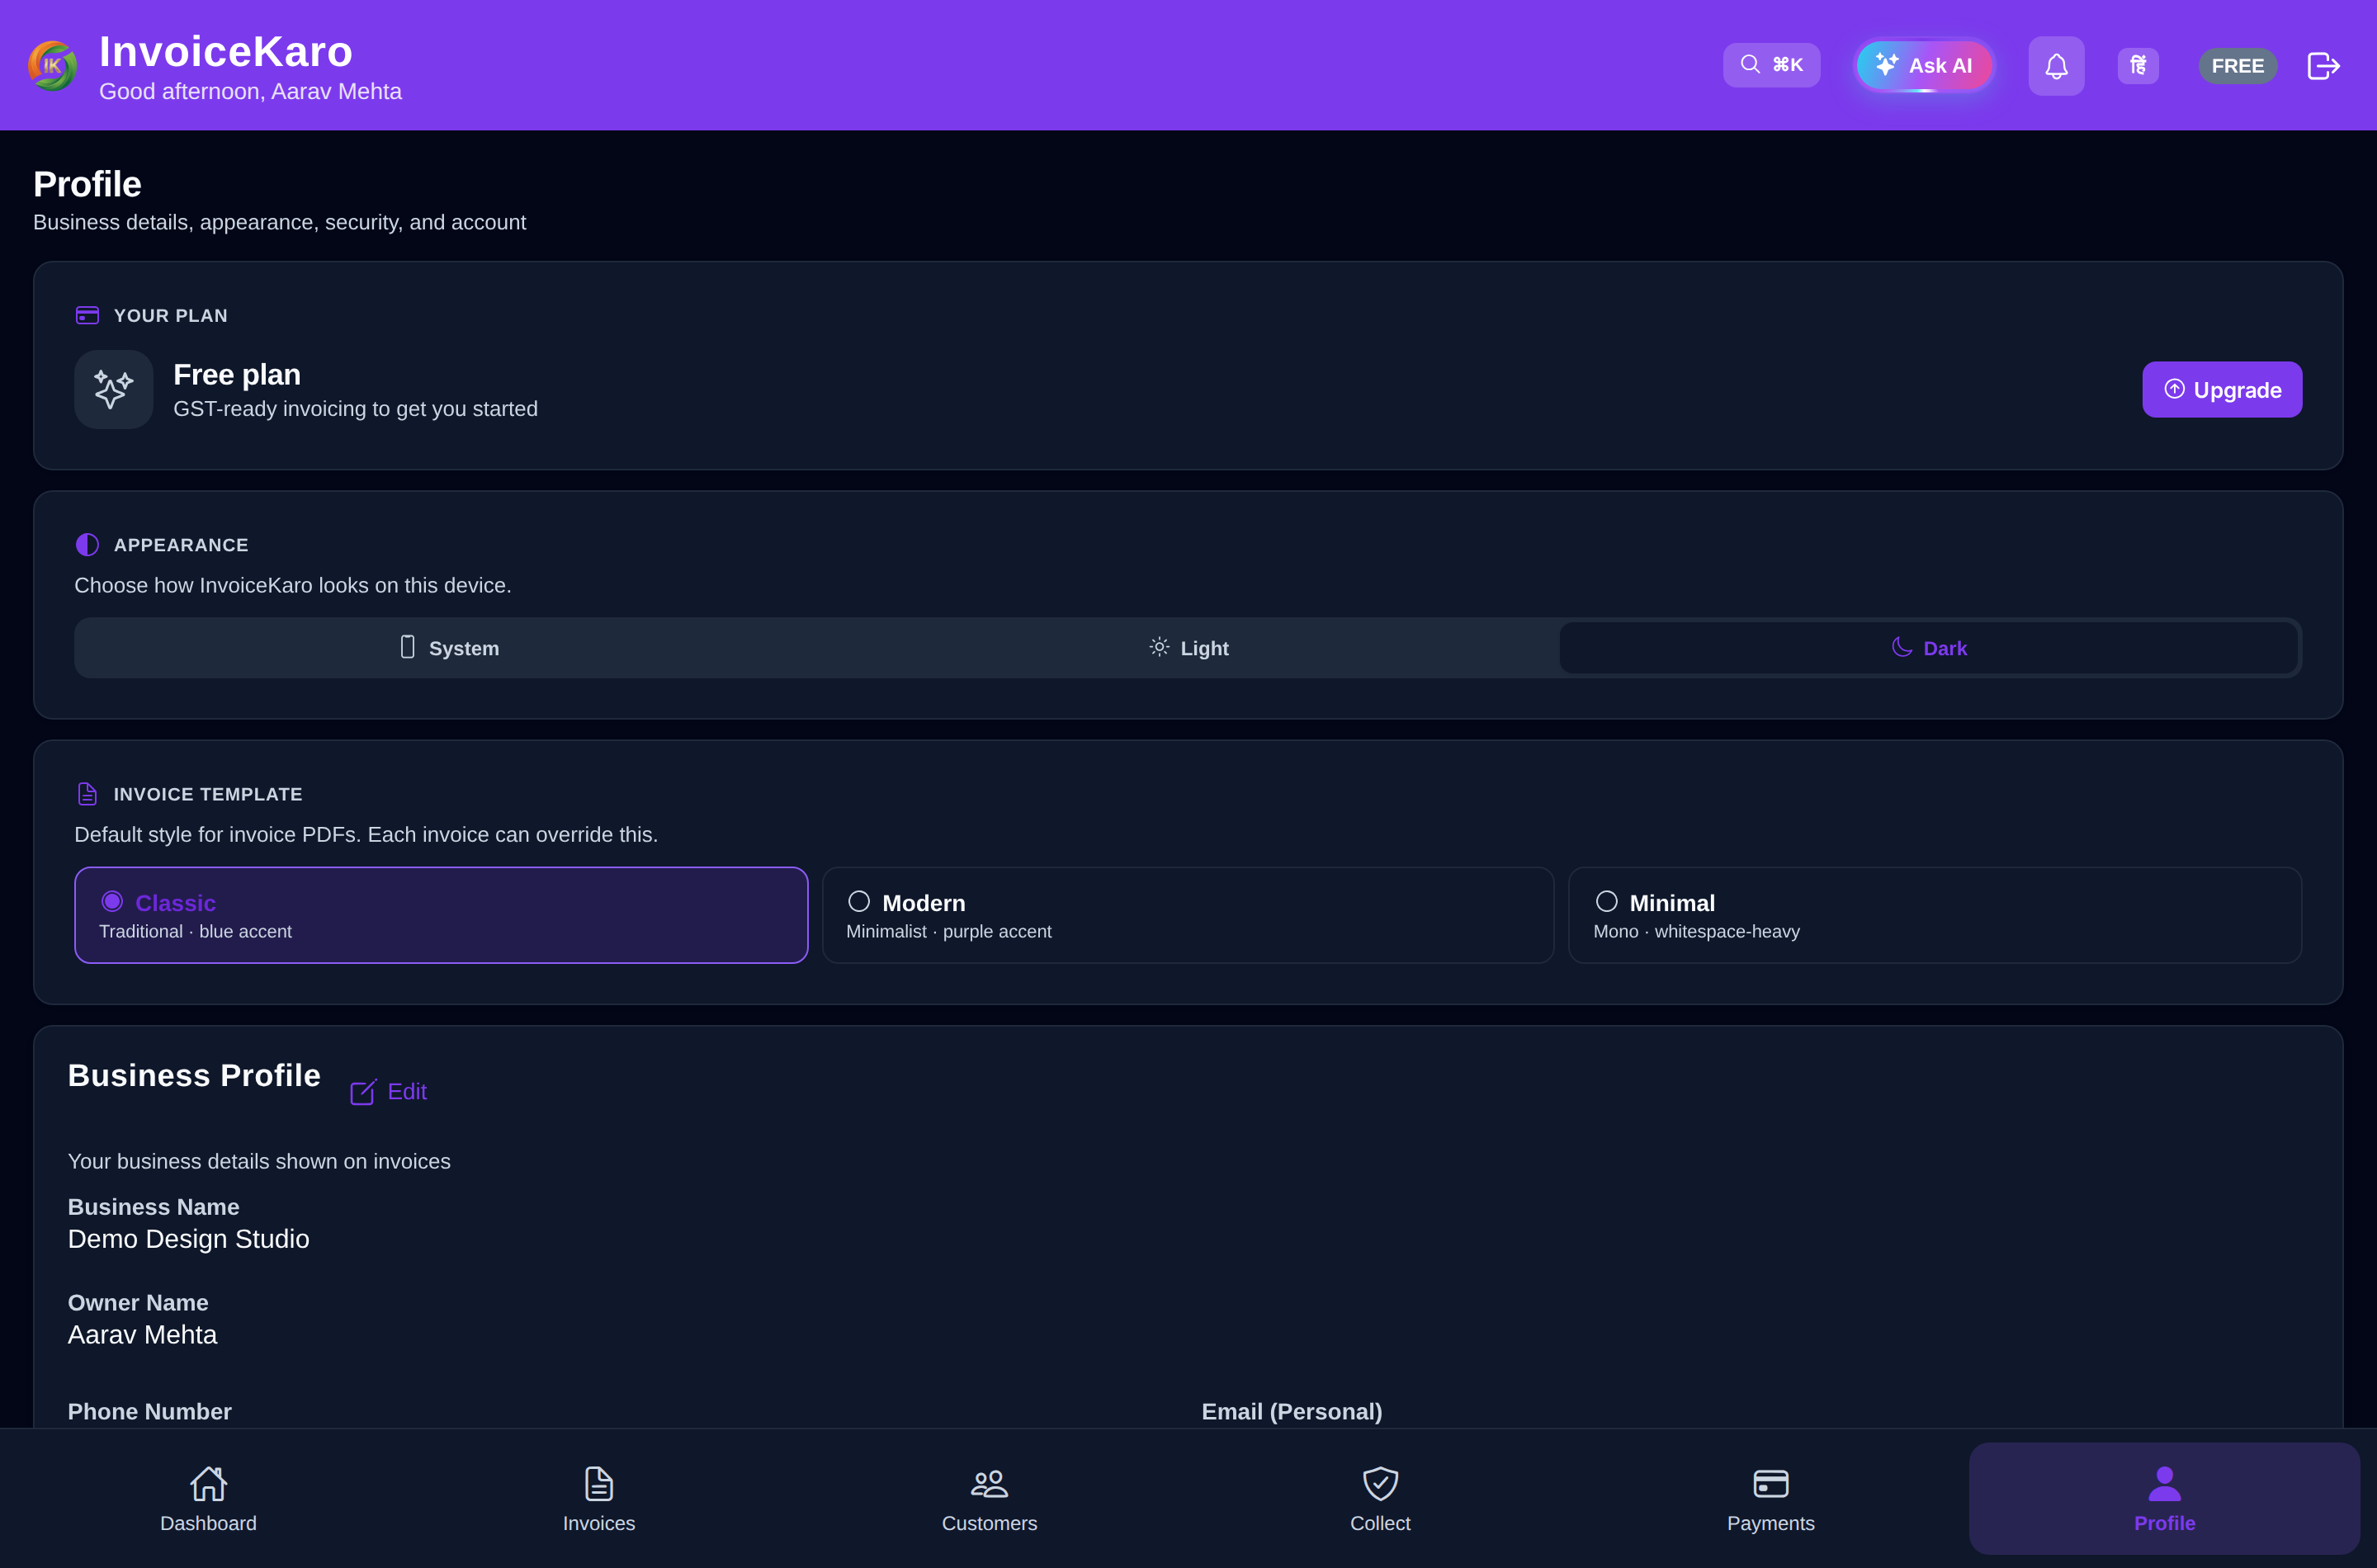Choose the Modern invoice template
The width and height of the screenshot is (2377, 1568).
tap(1188, 915)
